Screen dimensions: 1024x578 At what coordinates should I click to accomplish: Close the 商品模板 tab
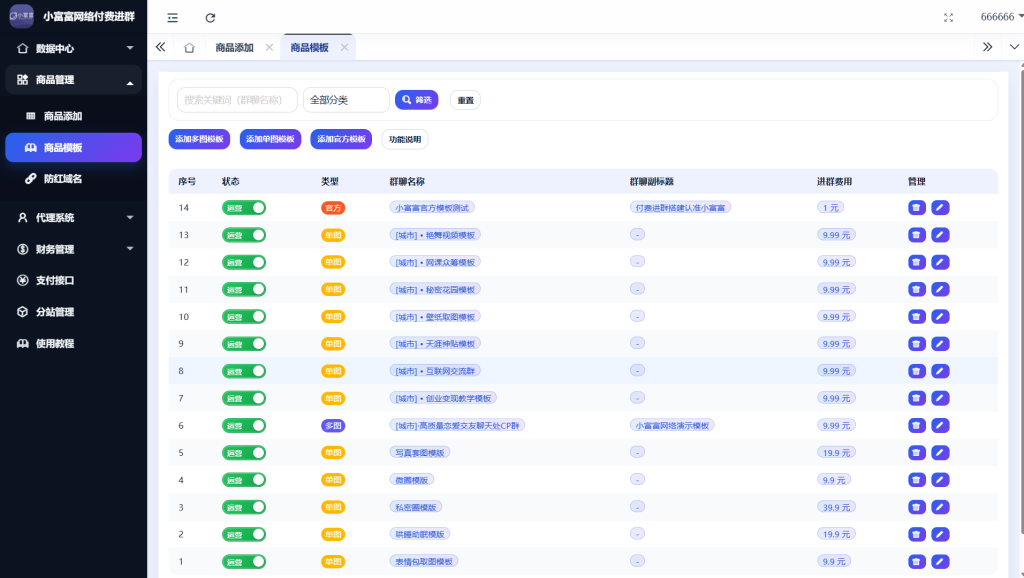click(x=344, y=48)
